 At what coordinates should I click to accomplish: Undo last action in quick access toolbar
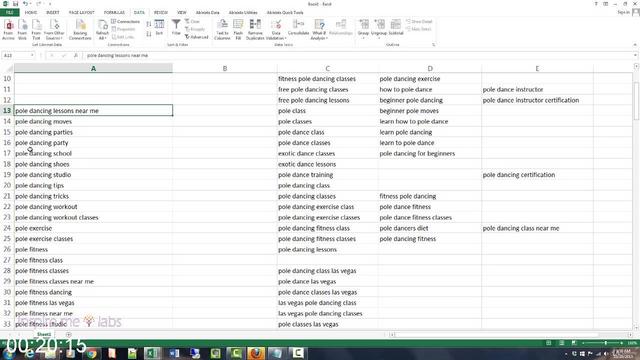pyautogui.click(x=25, y=4)
